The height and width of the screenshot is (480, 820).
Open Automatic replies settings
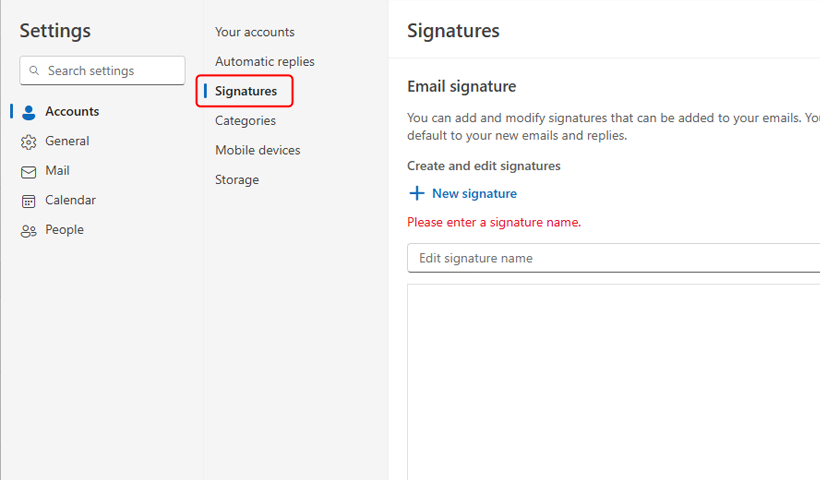pos(265,62)
